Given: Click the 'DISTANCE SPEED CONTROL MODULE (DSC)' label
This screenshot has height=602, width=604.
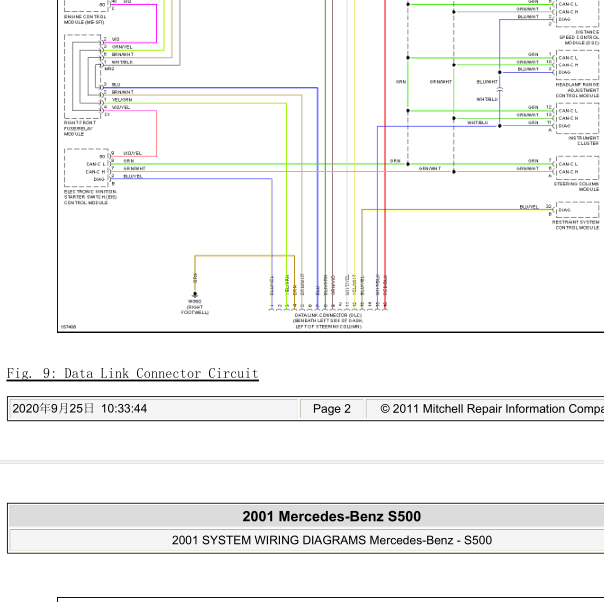Looking at the screenshot, I should click(579, 37).
